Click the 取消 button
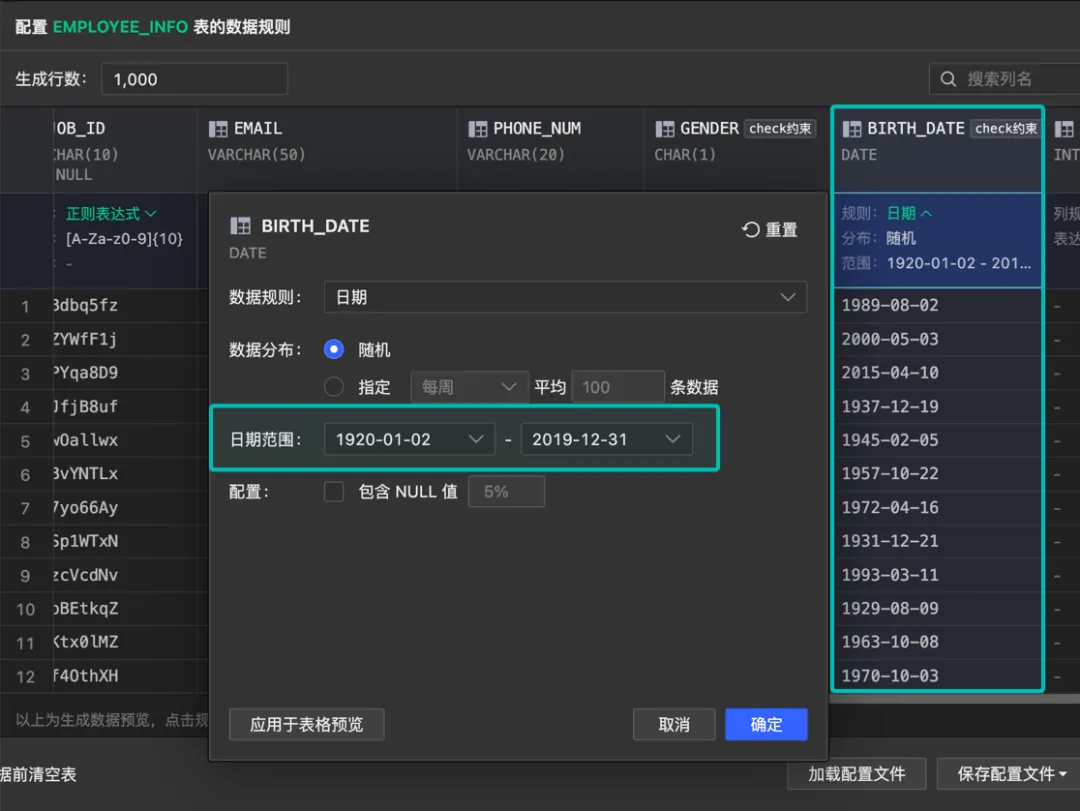 click(x=674, y=724)
